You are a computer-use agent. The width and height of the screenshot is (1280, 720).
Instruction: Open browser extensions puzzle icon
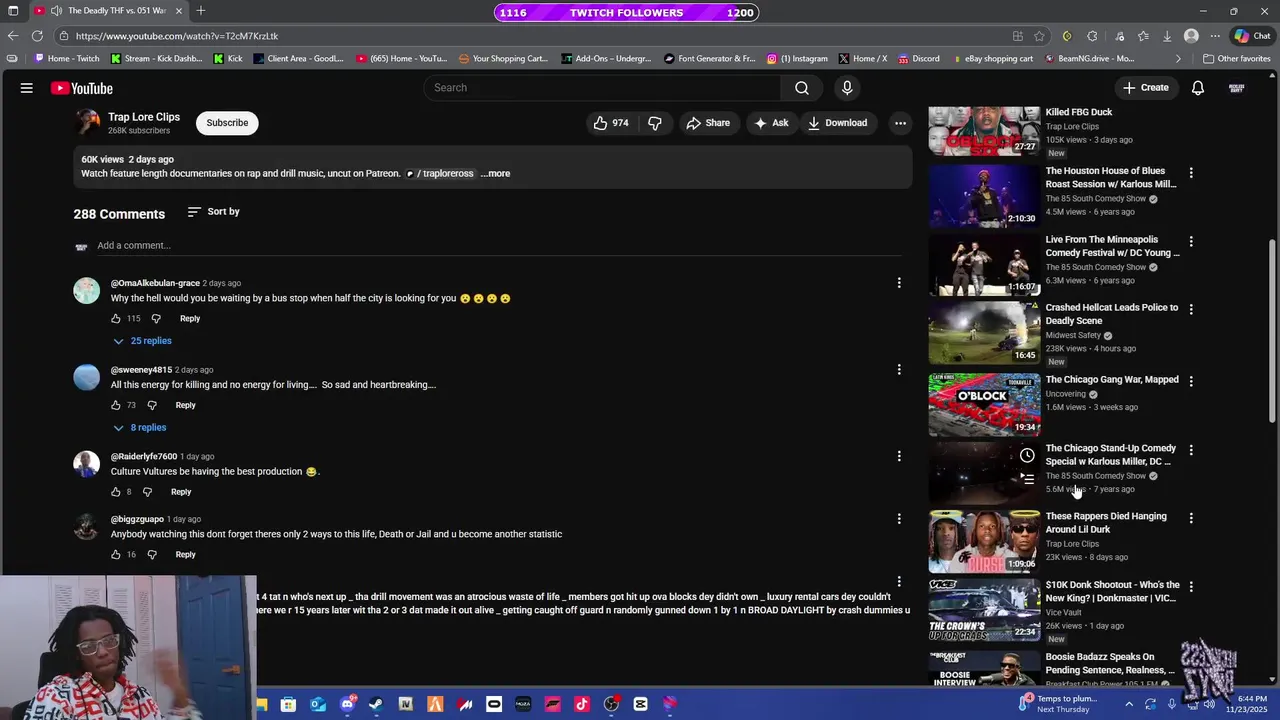1092,36
